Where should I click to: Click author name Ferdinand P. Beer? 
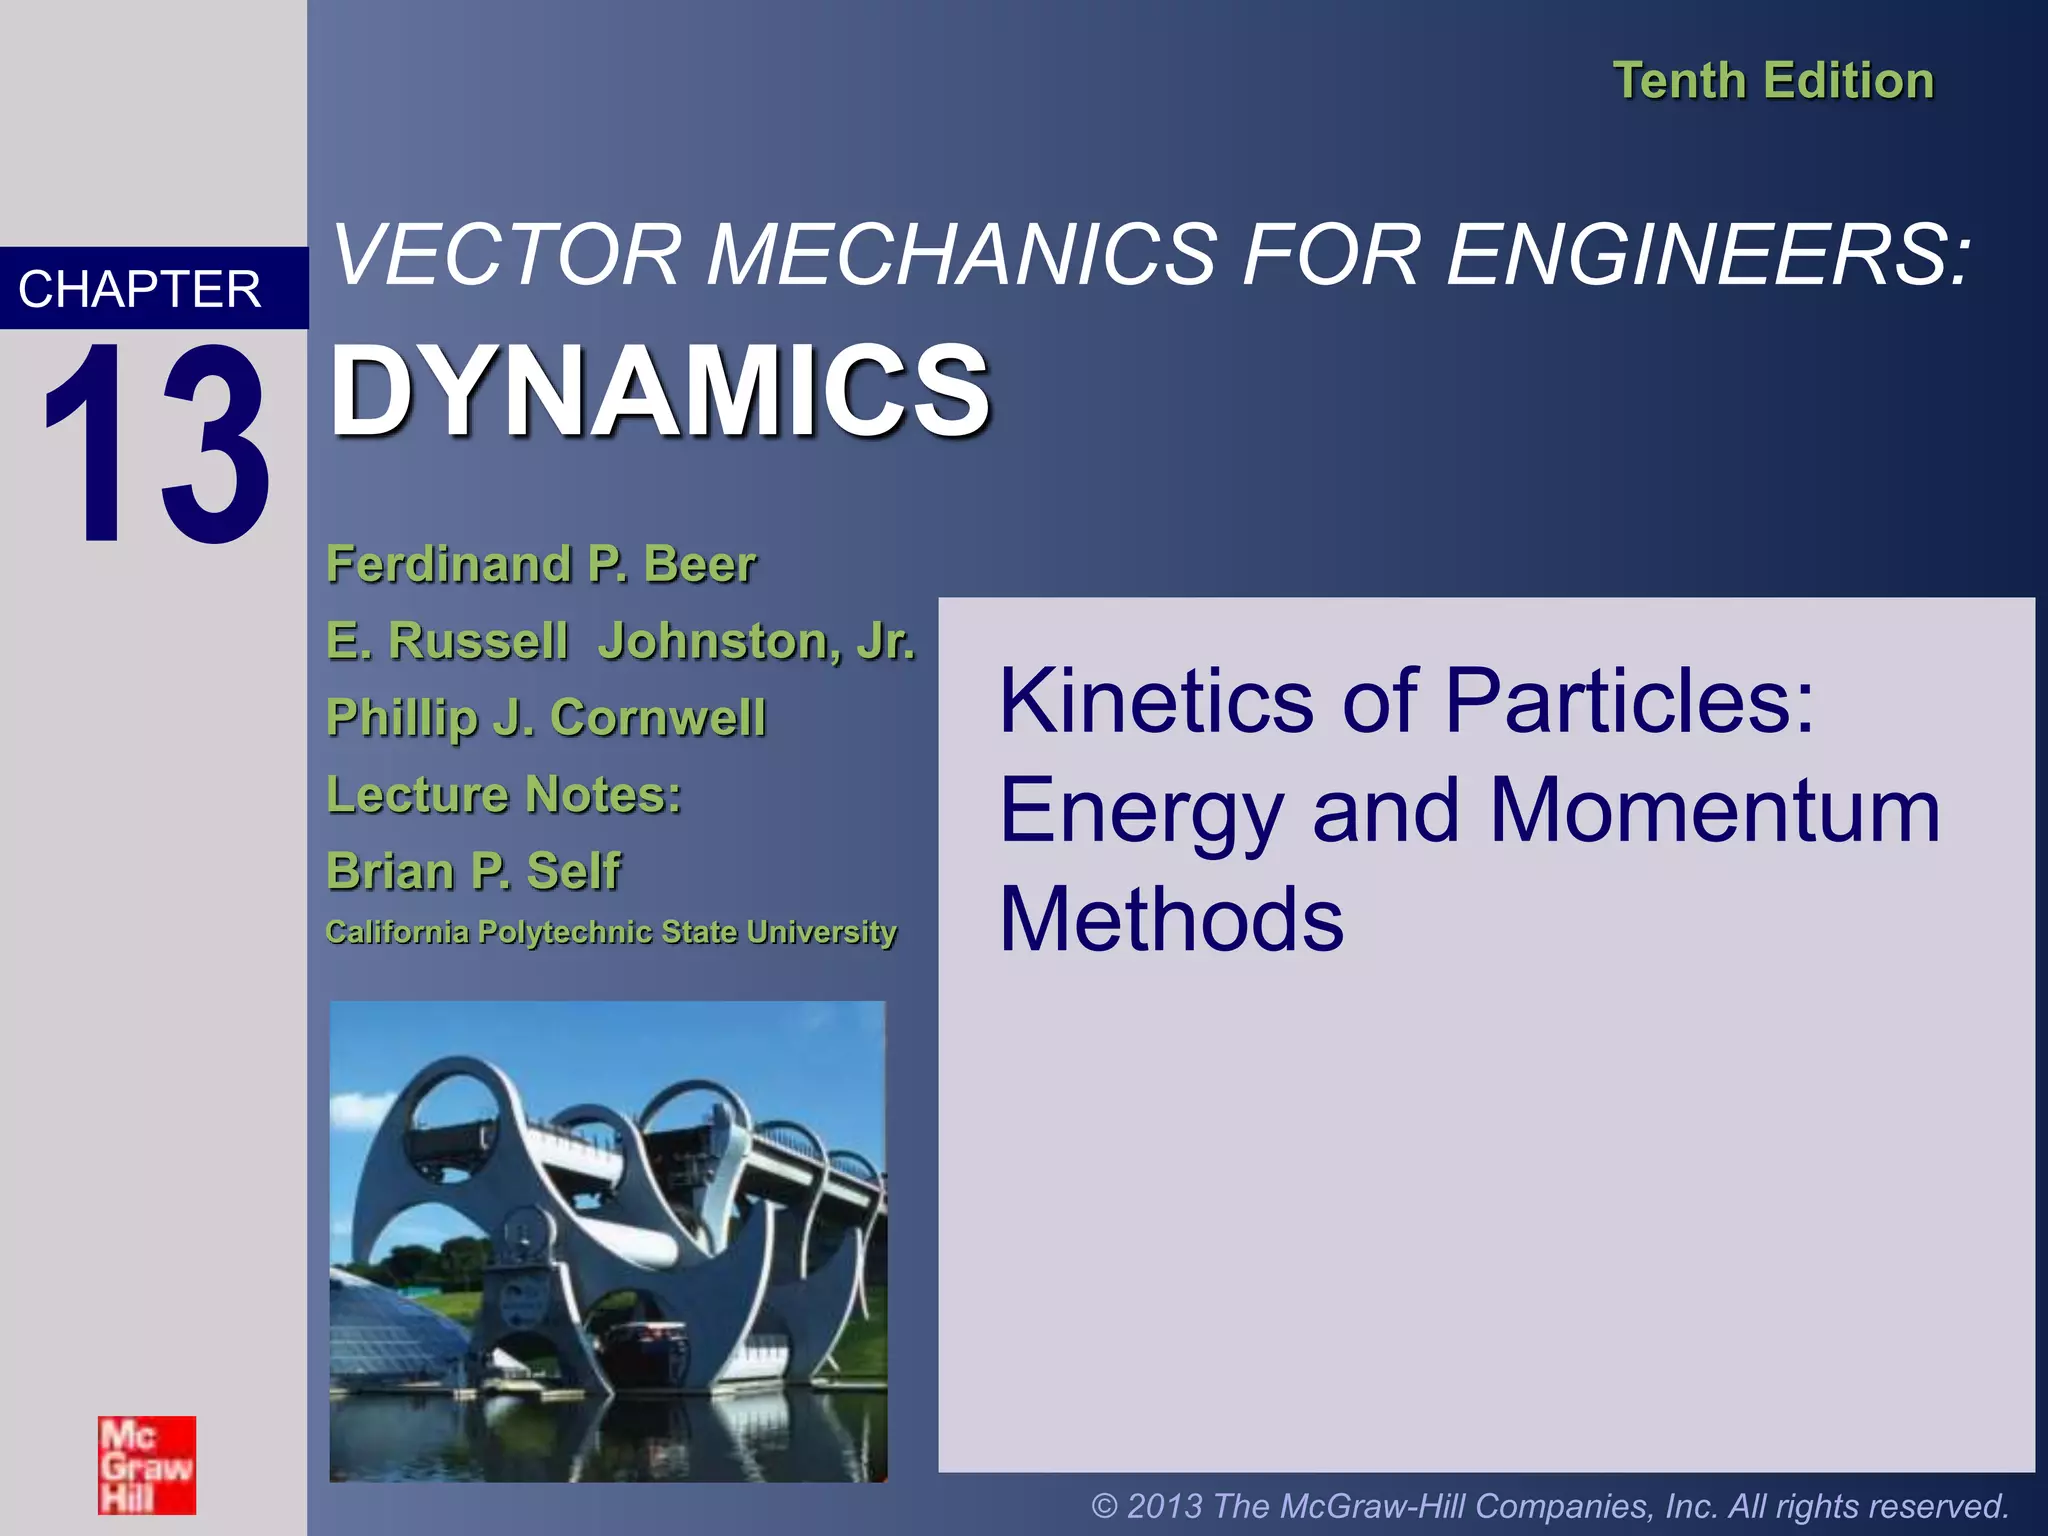tap(541, 564)
